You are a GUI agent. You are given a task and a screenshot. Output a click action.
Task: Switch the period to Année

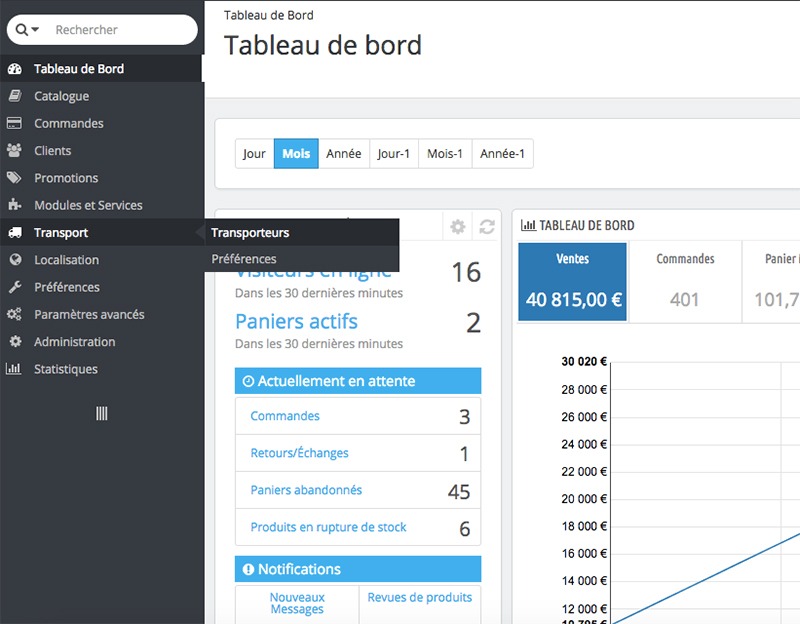click(343, 154)
